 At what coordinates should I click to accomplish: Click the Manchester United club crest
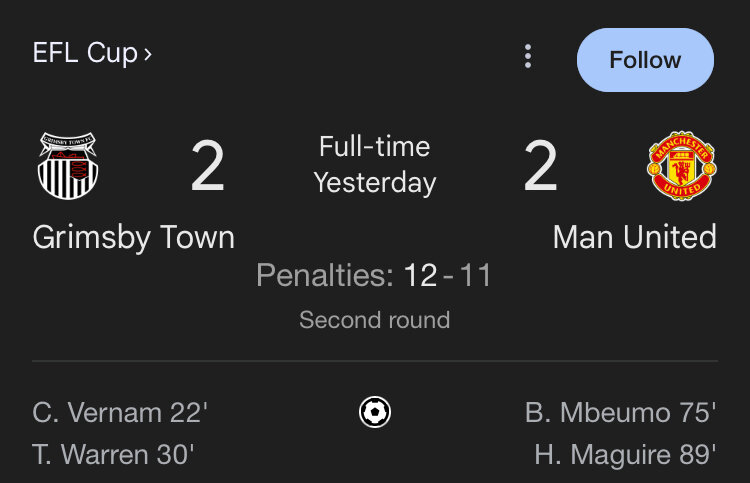click(x=682, y=165)
